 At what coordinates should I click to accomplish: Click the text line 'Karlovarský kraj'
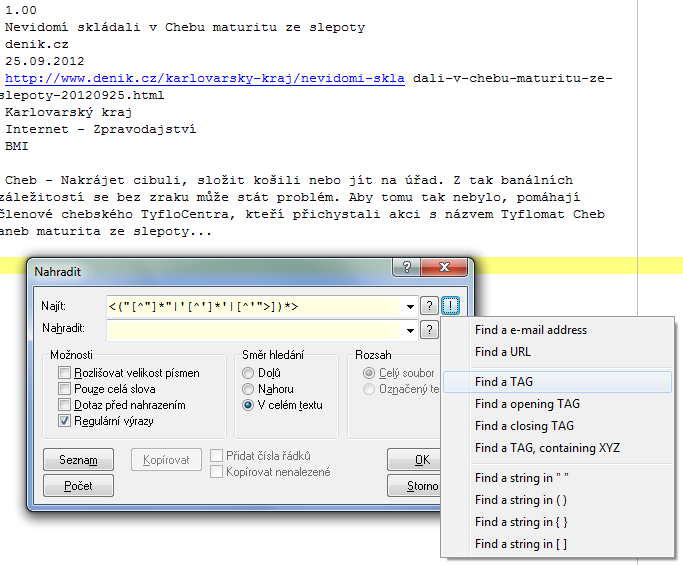click(x=68, y=112)
